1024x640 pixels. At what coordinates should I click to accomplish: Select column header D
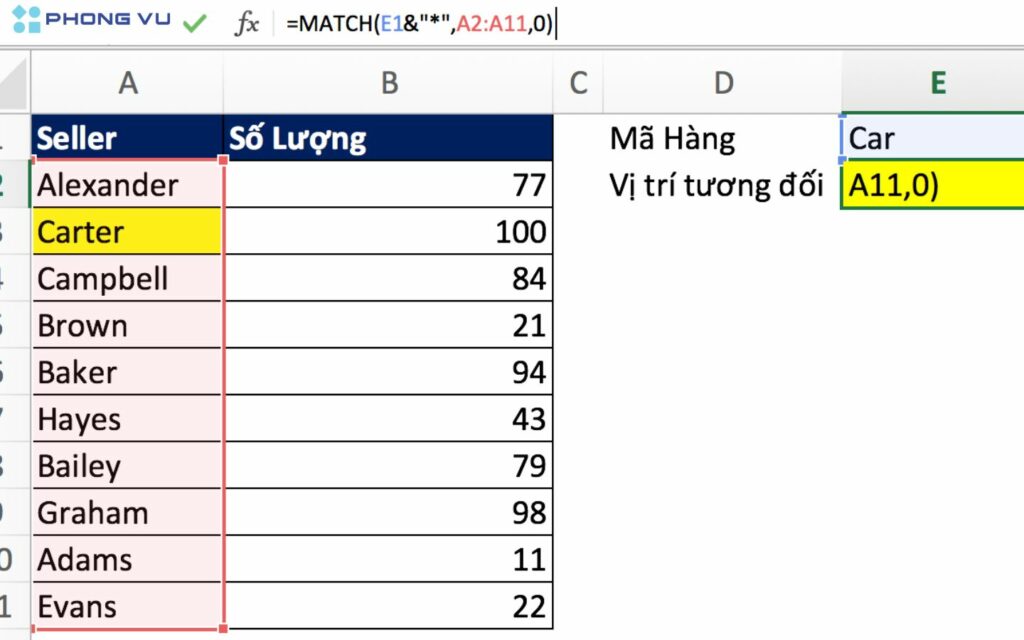723,82
